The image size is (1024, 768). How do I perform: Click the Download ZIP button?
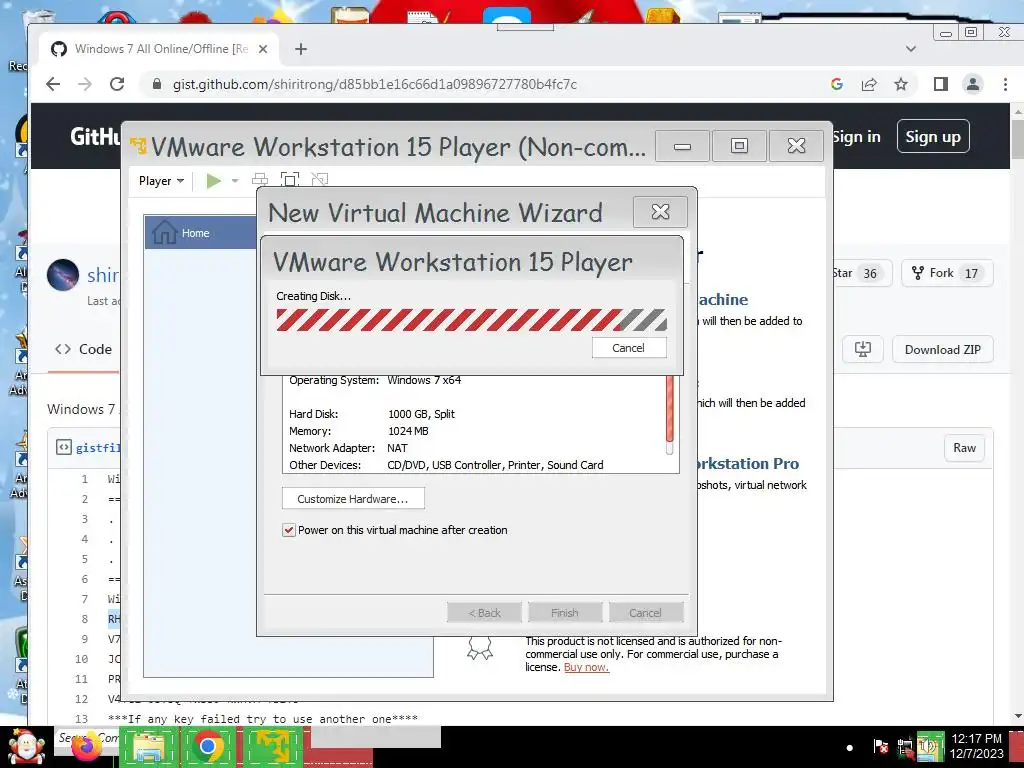943,349
